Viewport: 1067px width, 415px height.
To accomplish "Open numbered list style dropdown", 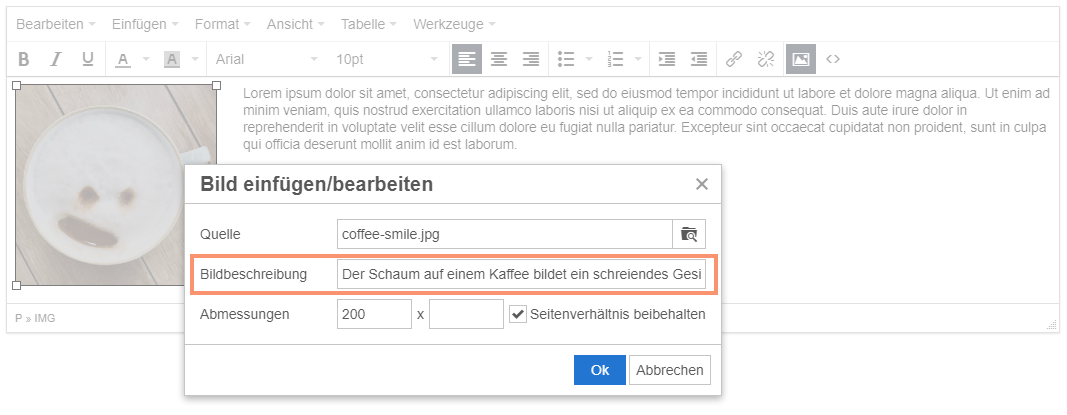I will tap(638, 59).
